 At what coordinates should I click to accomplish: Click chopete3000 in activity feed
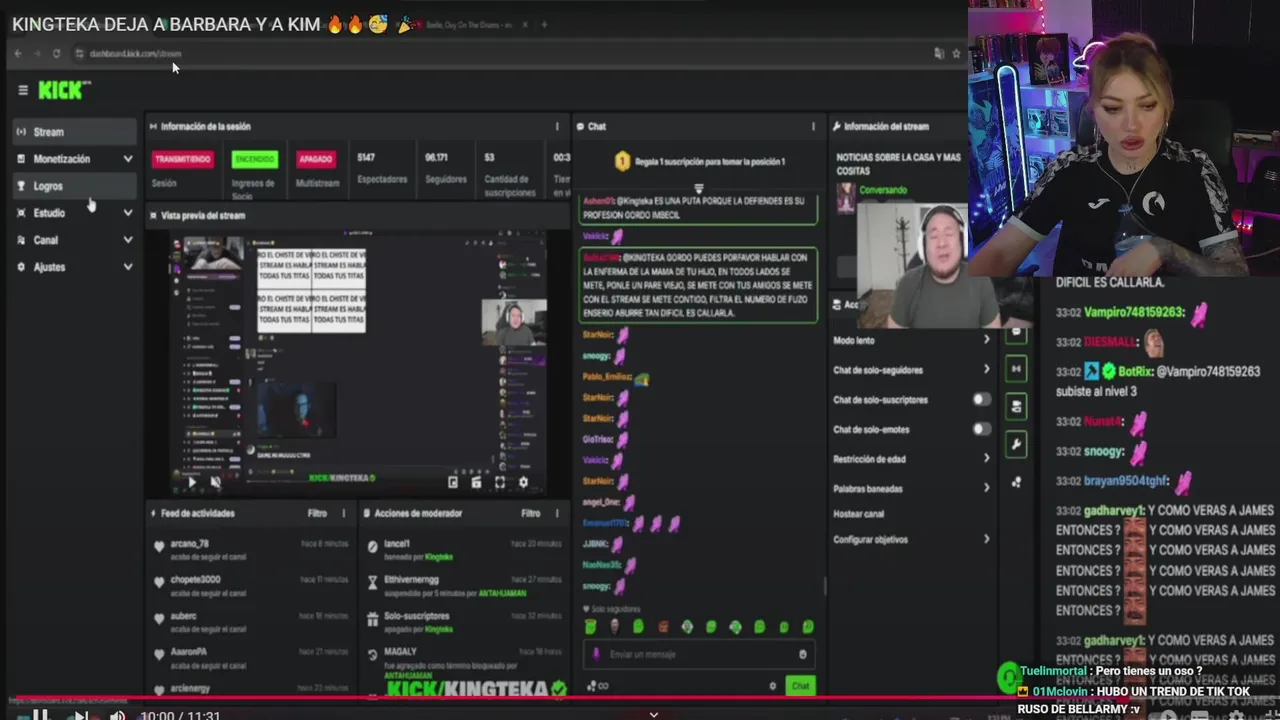pyautogui.click(x=195, y=580)
